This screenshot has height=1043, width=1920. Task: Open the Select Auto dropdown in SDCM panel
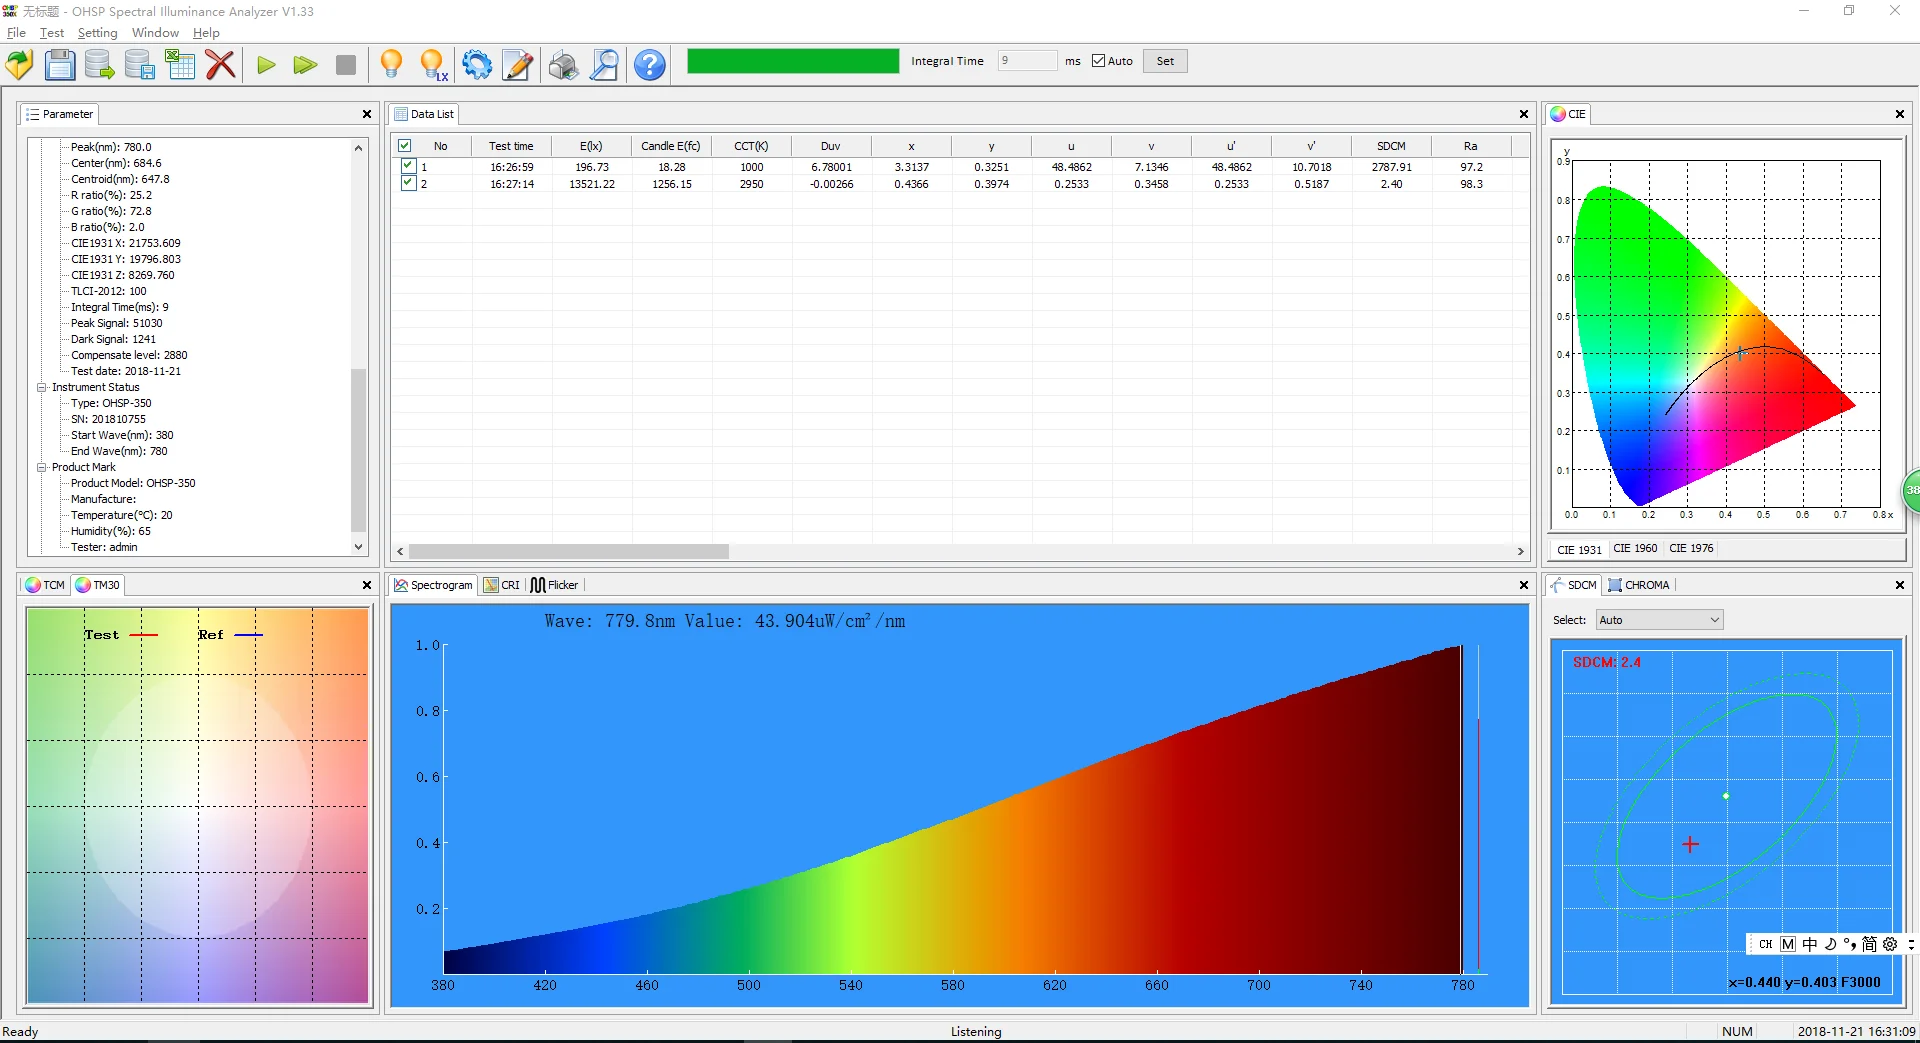[1713, 619]
